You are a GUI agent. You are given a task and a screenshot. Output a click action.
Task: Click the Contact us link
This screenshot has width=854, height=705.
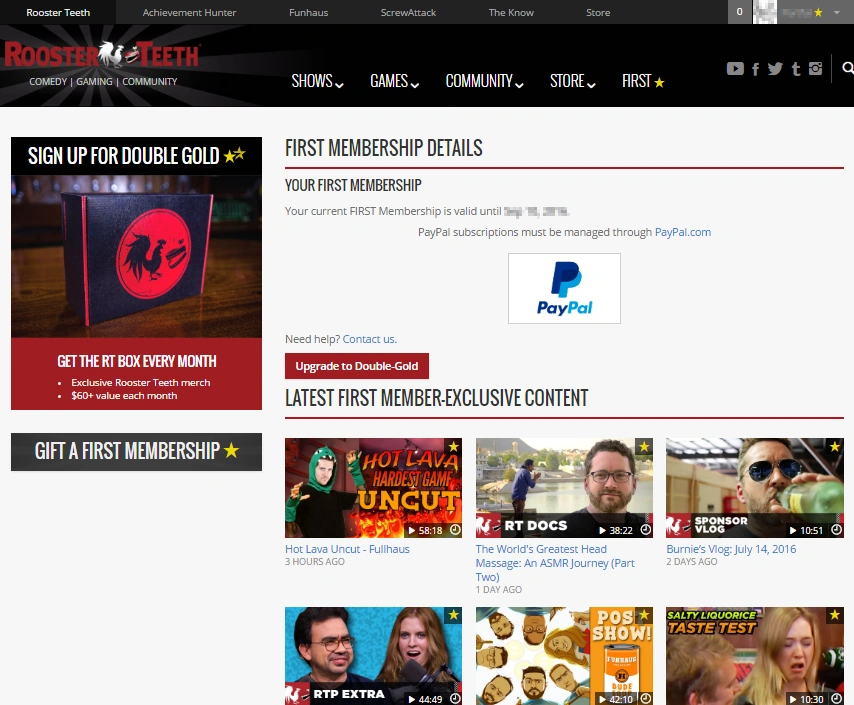pos(370,339)
